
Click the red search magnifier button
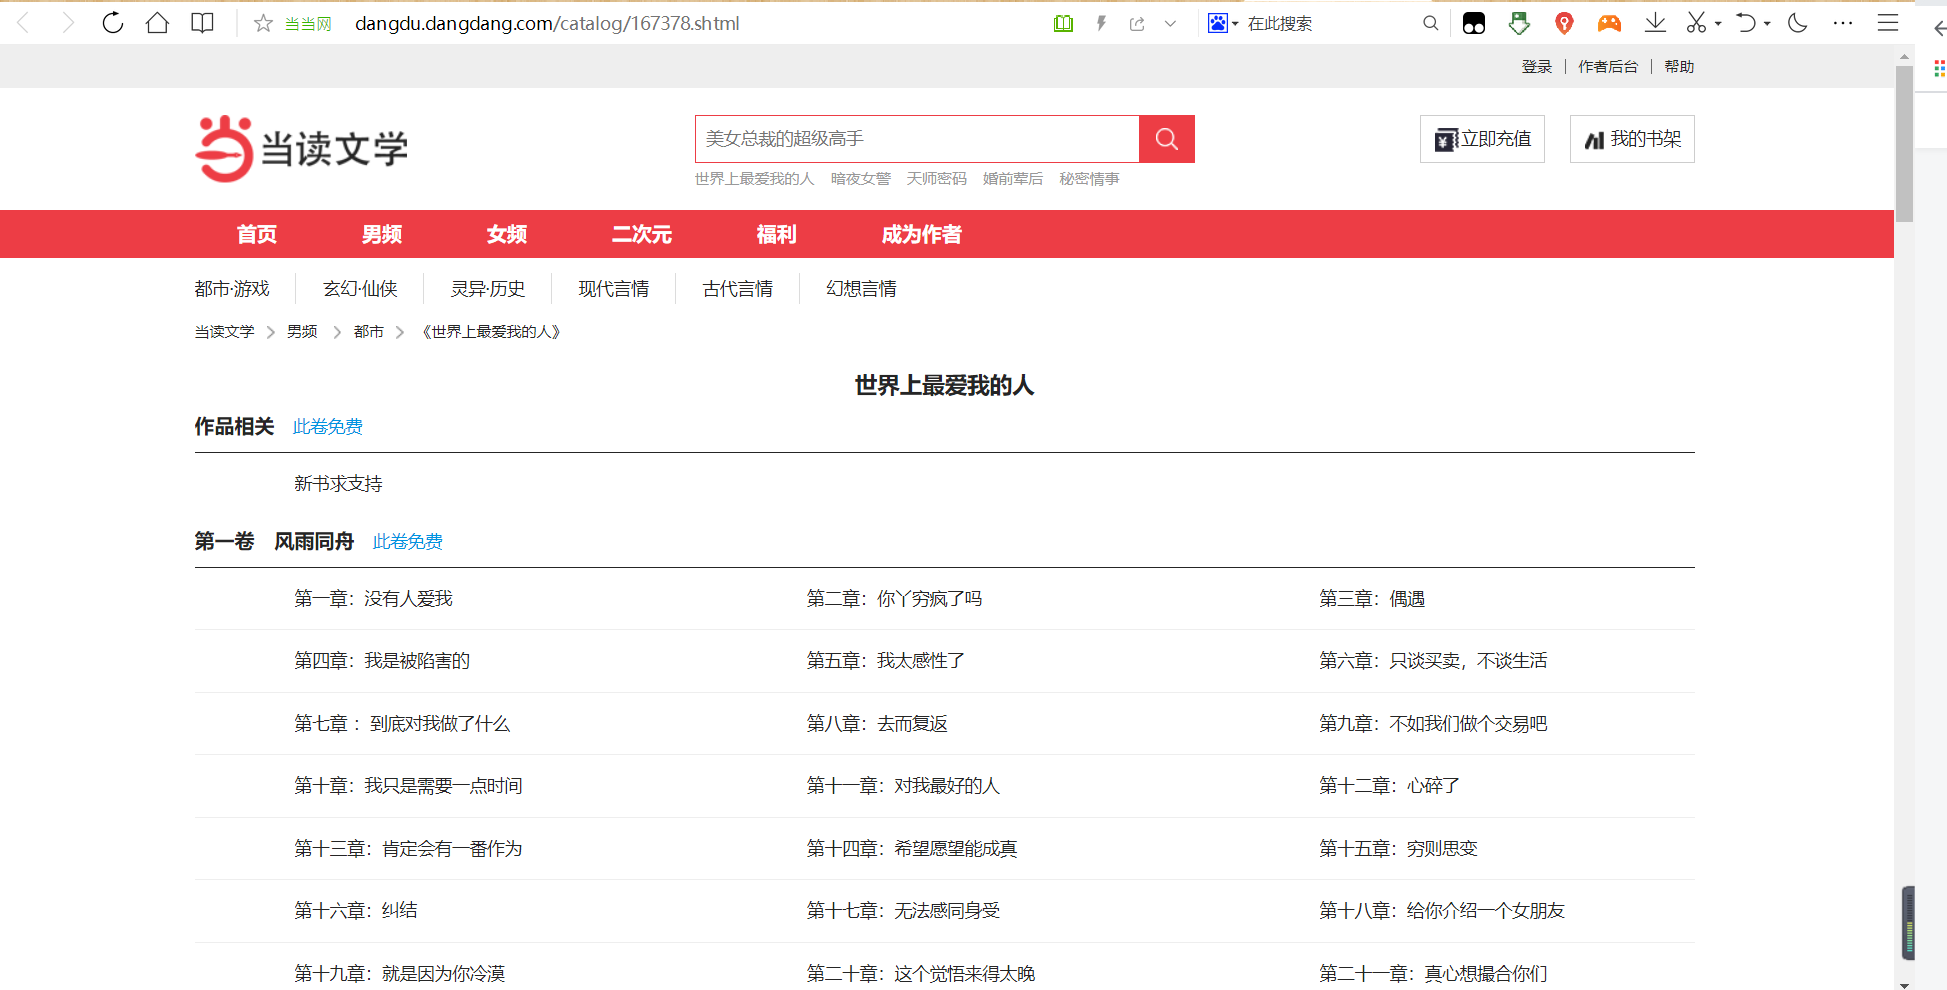click(x=1167, y=139)
